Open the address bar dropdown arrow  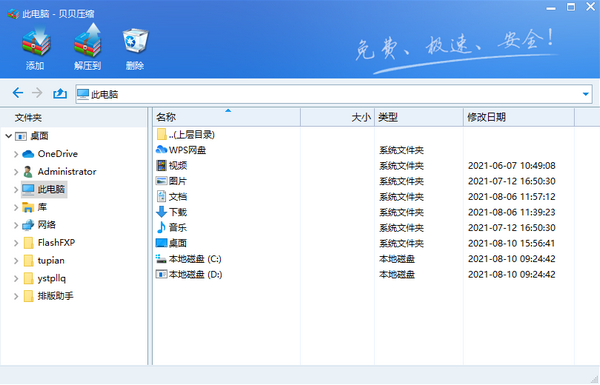[x=585, y=94]
